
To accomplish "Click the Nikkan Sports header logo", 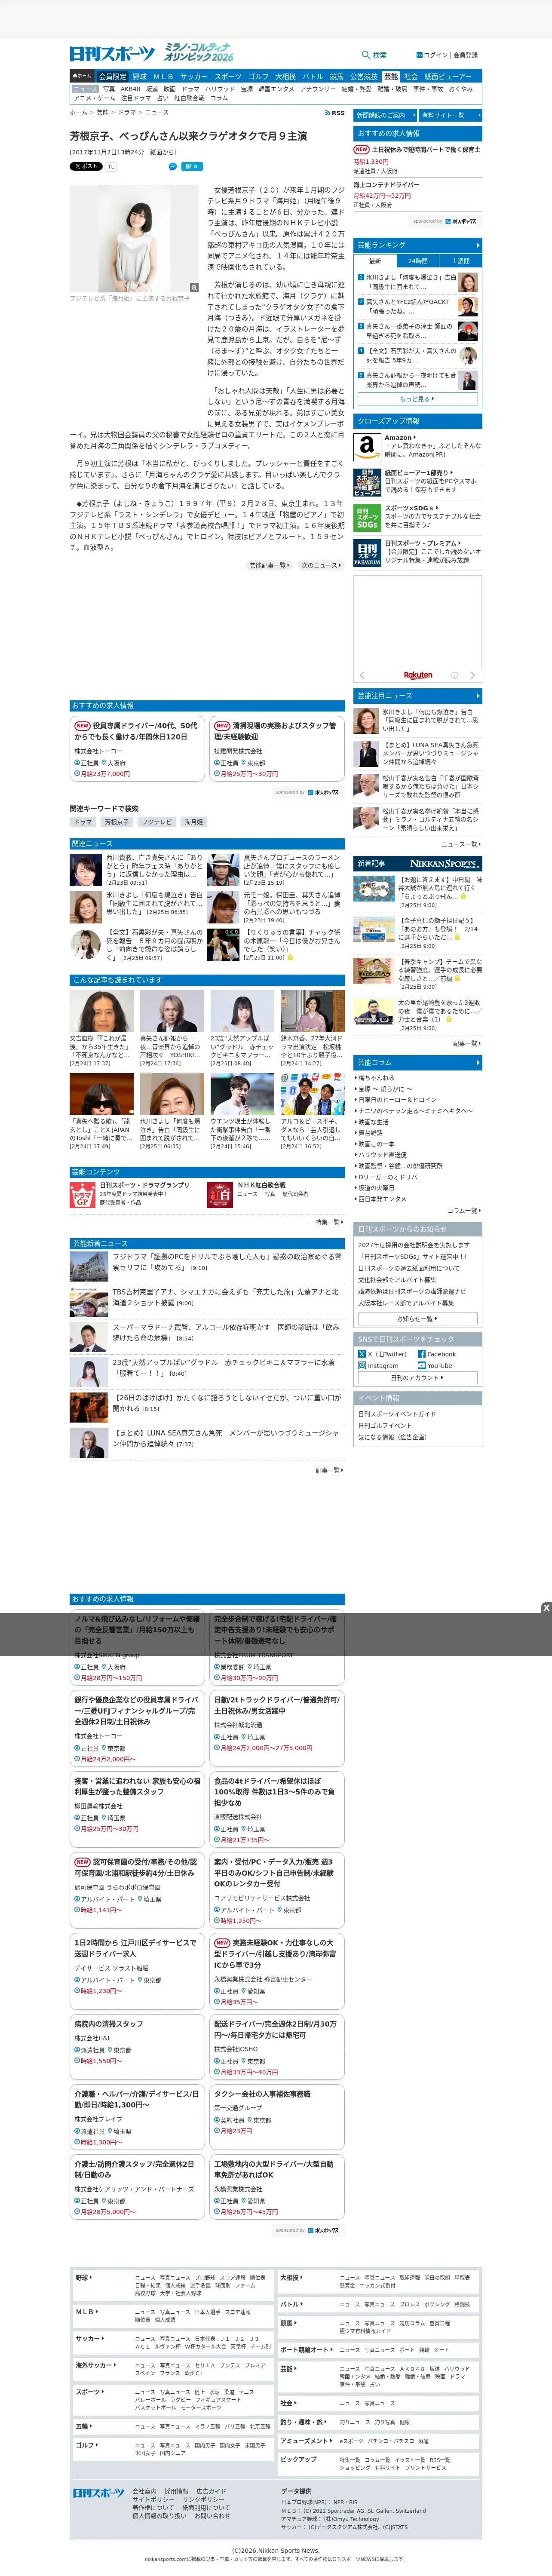I will coord(112,54).
